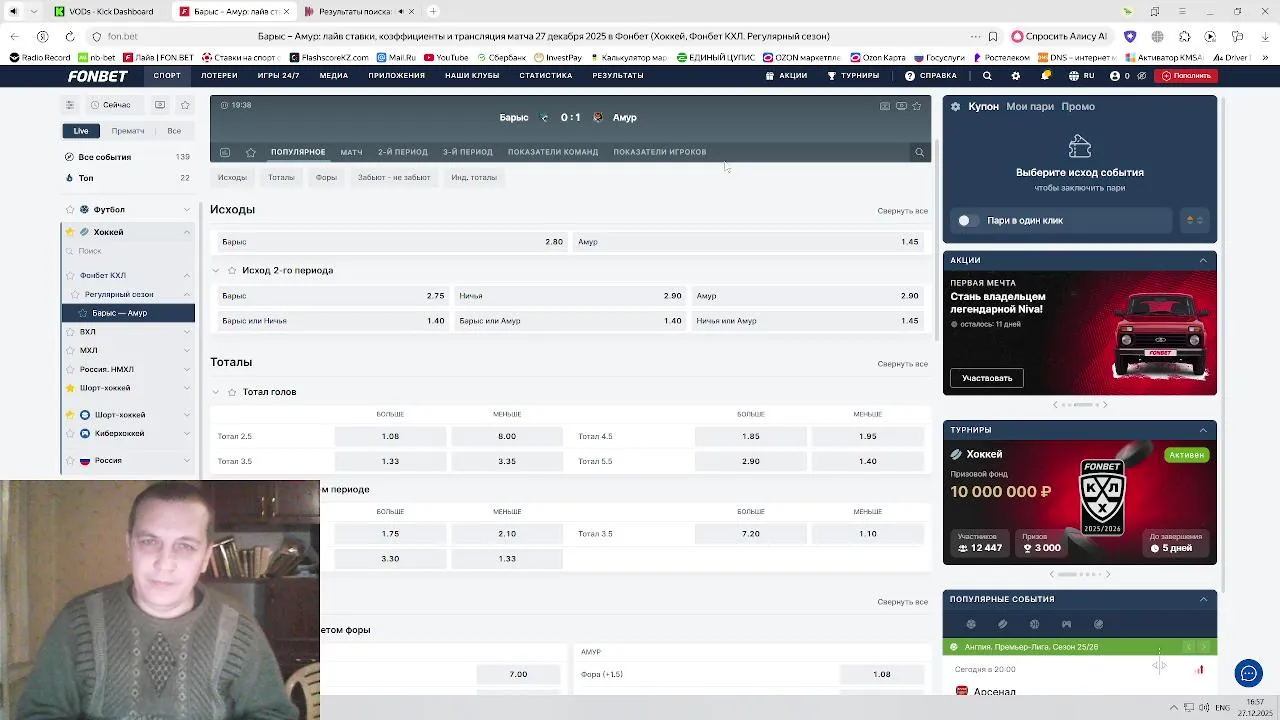Add Барыс — Амур match to favorites star in scoreboard
The width and height of the screenshot is (1280, 720).
(x=917, y=106)
